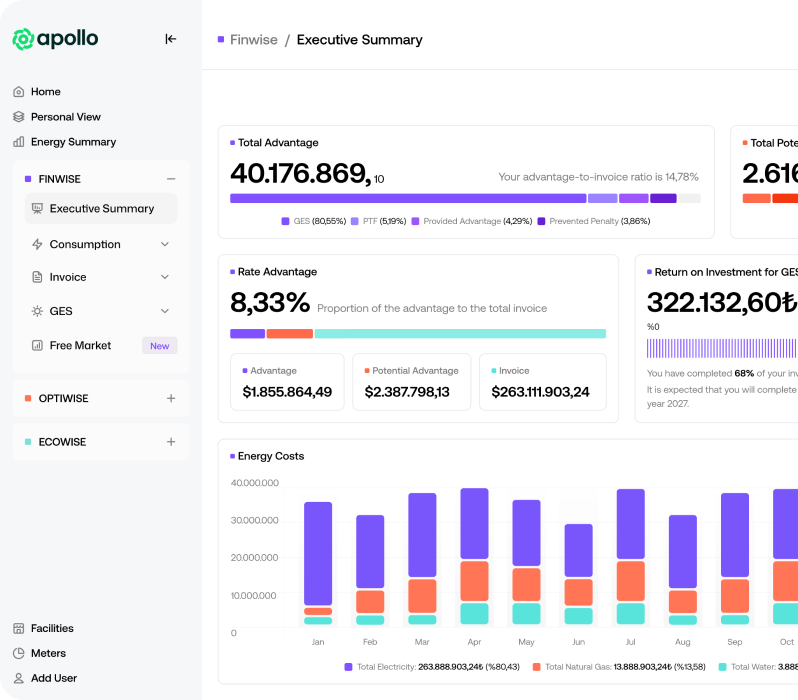Click the Energy Summary chart icon
Viewport: 798px width, 700px height.
[x=18, y=142]
